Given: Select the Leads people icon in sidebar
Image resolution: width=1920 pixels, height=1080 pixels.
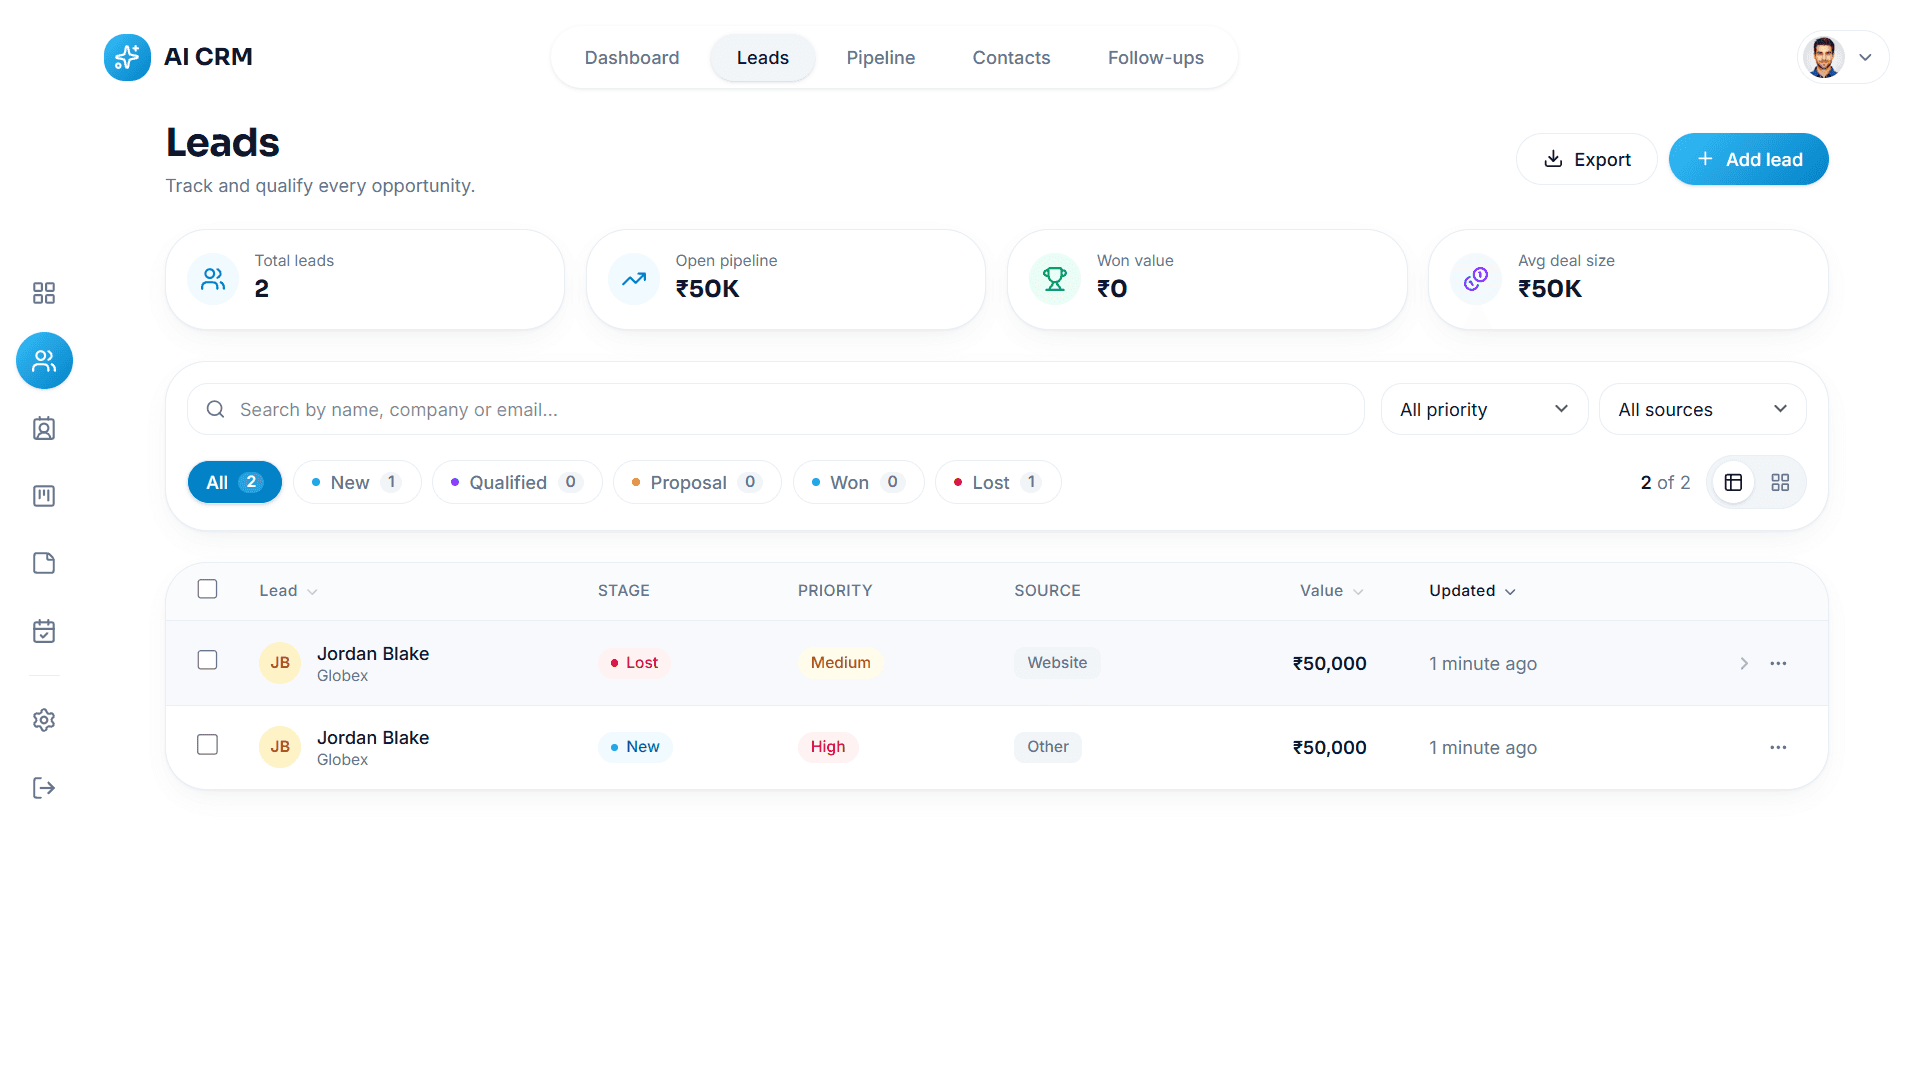Looking at the screenshot, I should [44, 361].
